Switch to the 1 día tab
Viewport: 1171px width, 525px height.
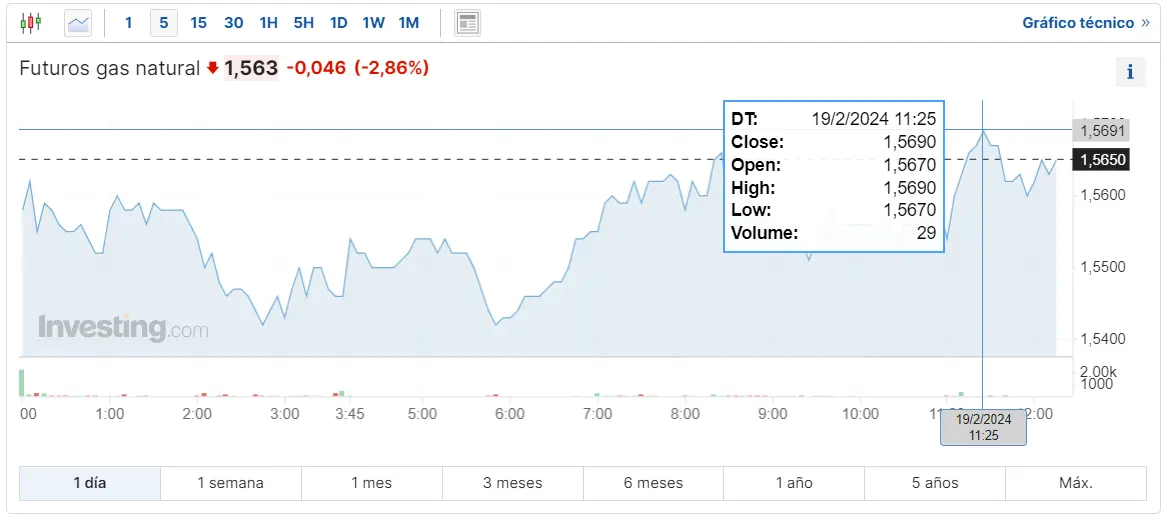(90, 483)
